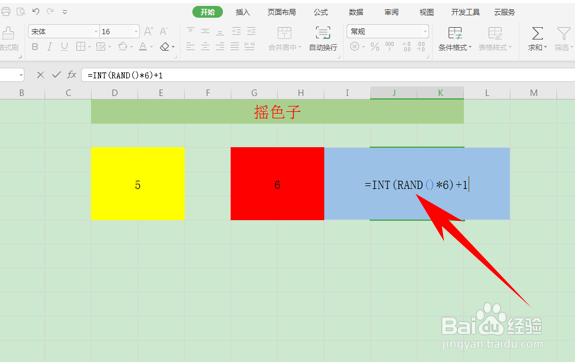Toggle Center horizontal alignment
This screenshot has width=575, height=364.
pyautogui.click(x=205, y=46)
